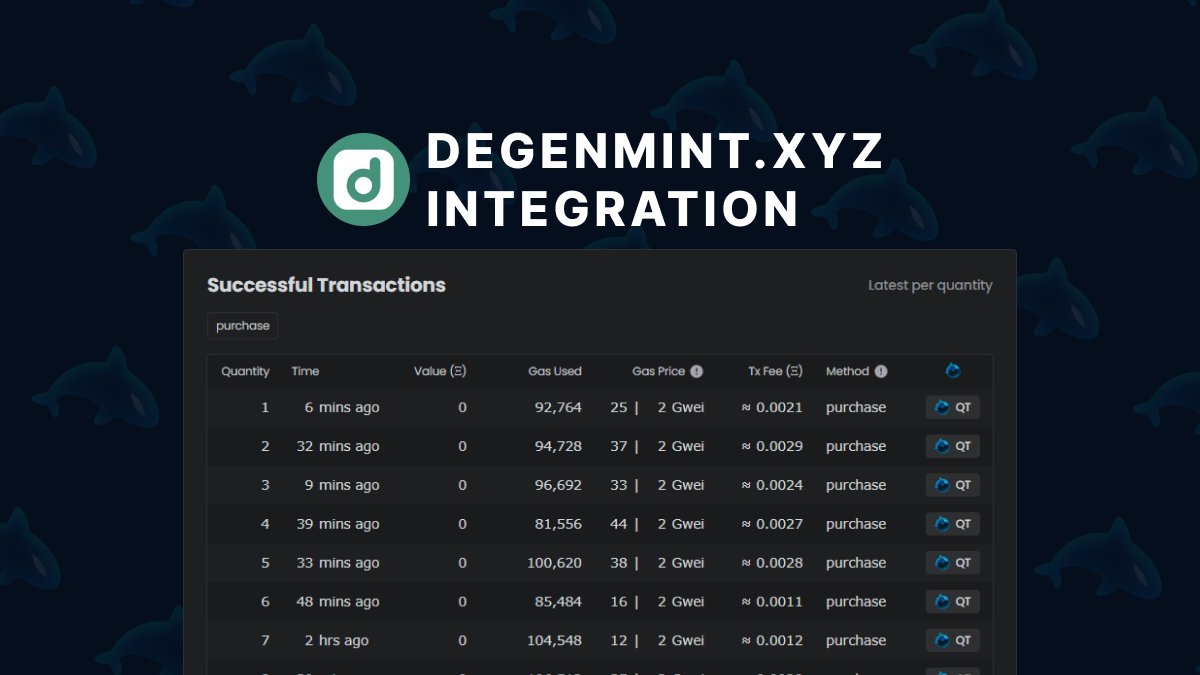Click the INTEGRATION title text
Viewport: 1200px width, 675px height.
tap(613, 209)
